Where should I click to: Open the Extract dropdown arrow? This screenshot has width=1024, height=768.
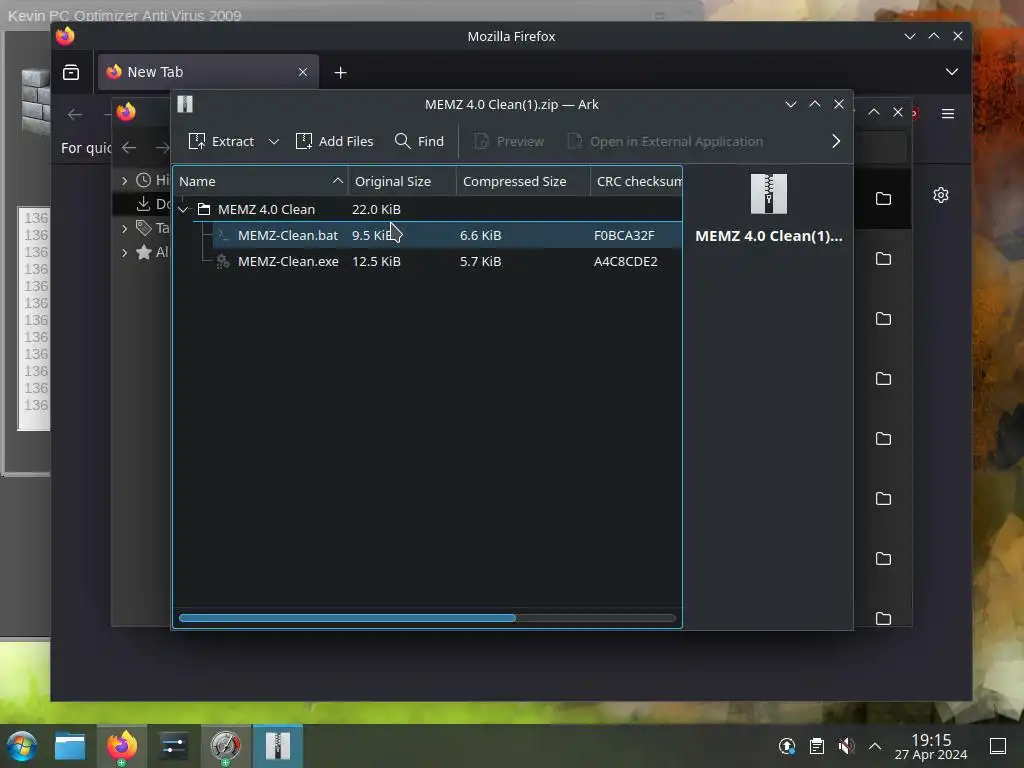tap(274, 142)
